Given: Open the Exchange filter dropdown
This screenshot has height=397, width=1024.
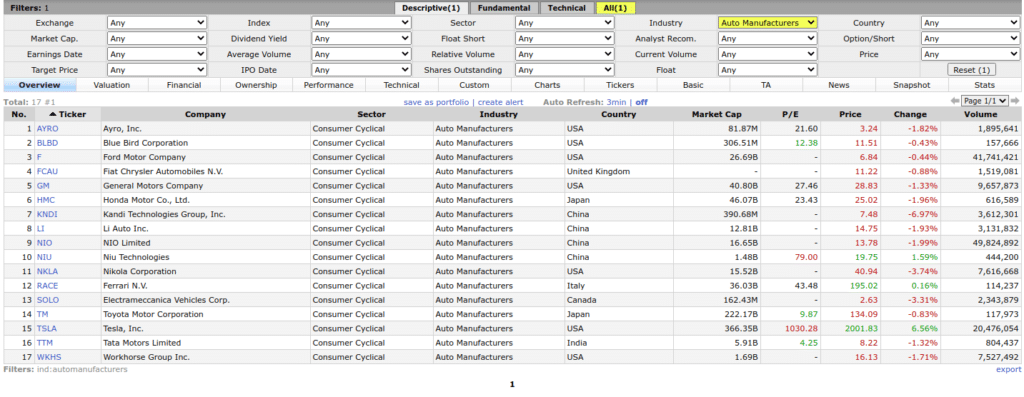Looking at the screenshot, I should click(x=157, y=22).
